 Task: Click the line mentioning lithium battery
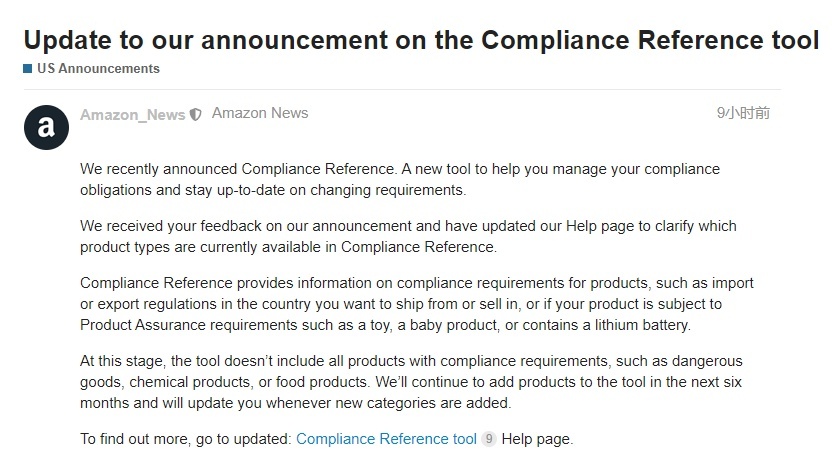[x=385, y=325]
